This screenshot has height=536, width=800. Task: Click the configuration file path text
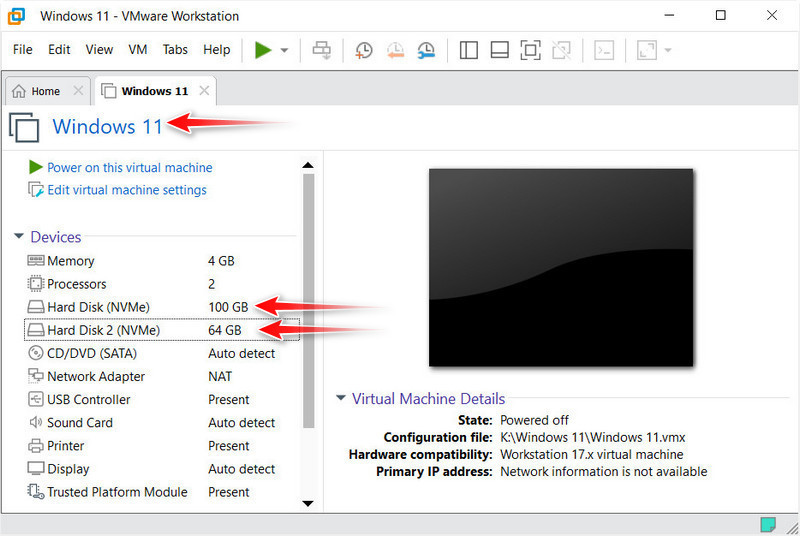pos(592,438)
